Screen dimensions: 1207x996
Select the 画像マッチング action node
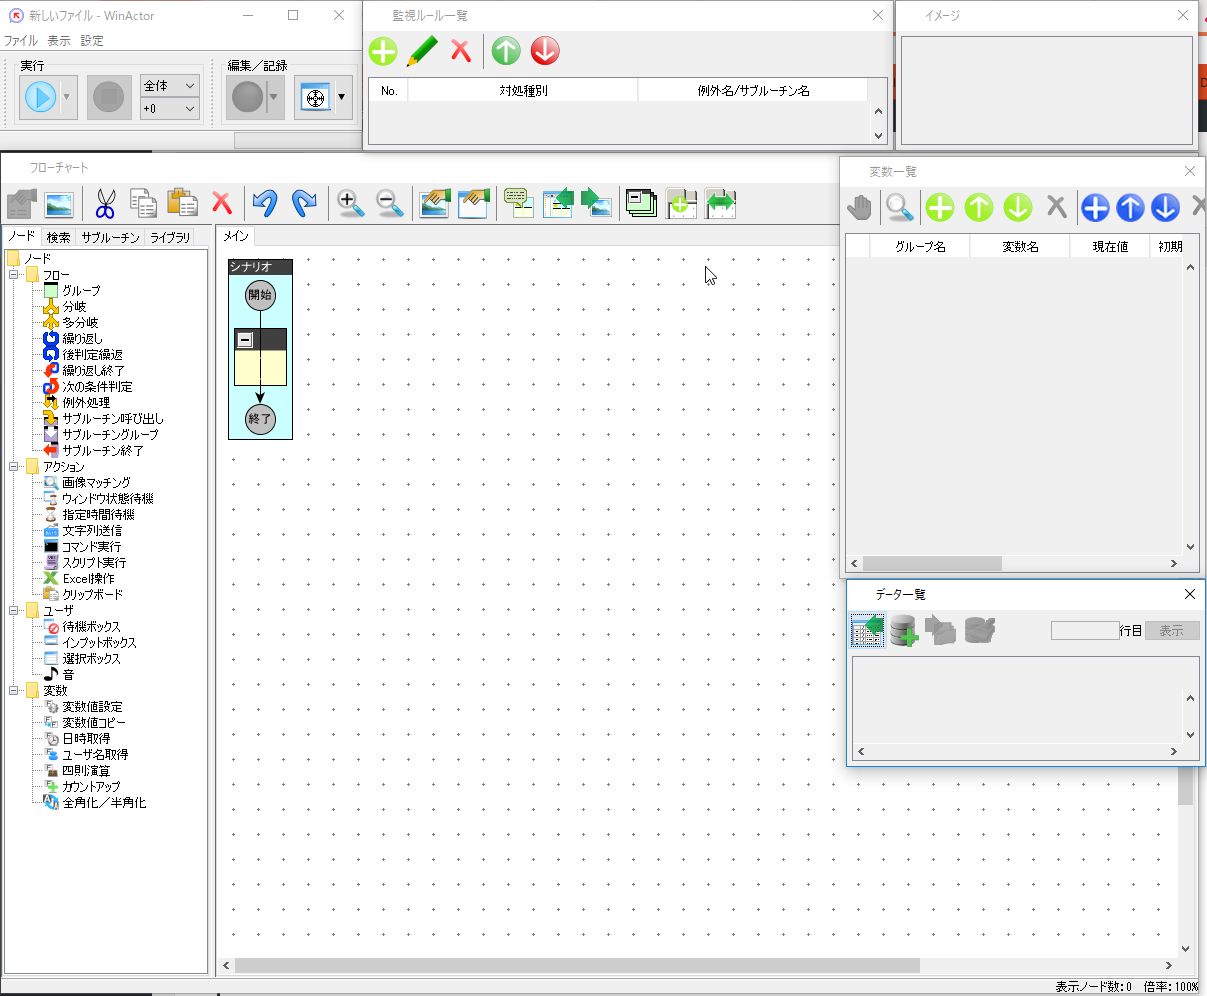[96, 483]
